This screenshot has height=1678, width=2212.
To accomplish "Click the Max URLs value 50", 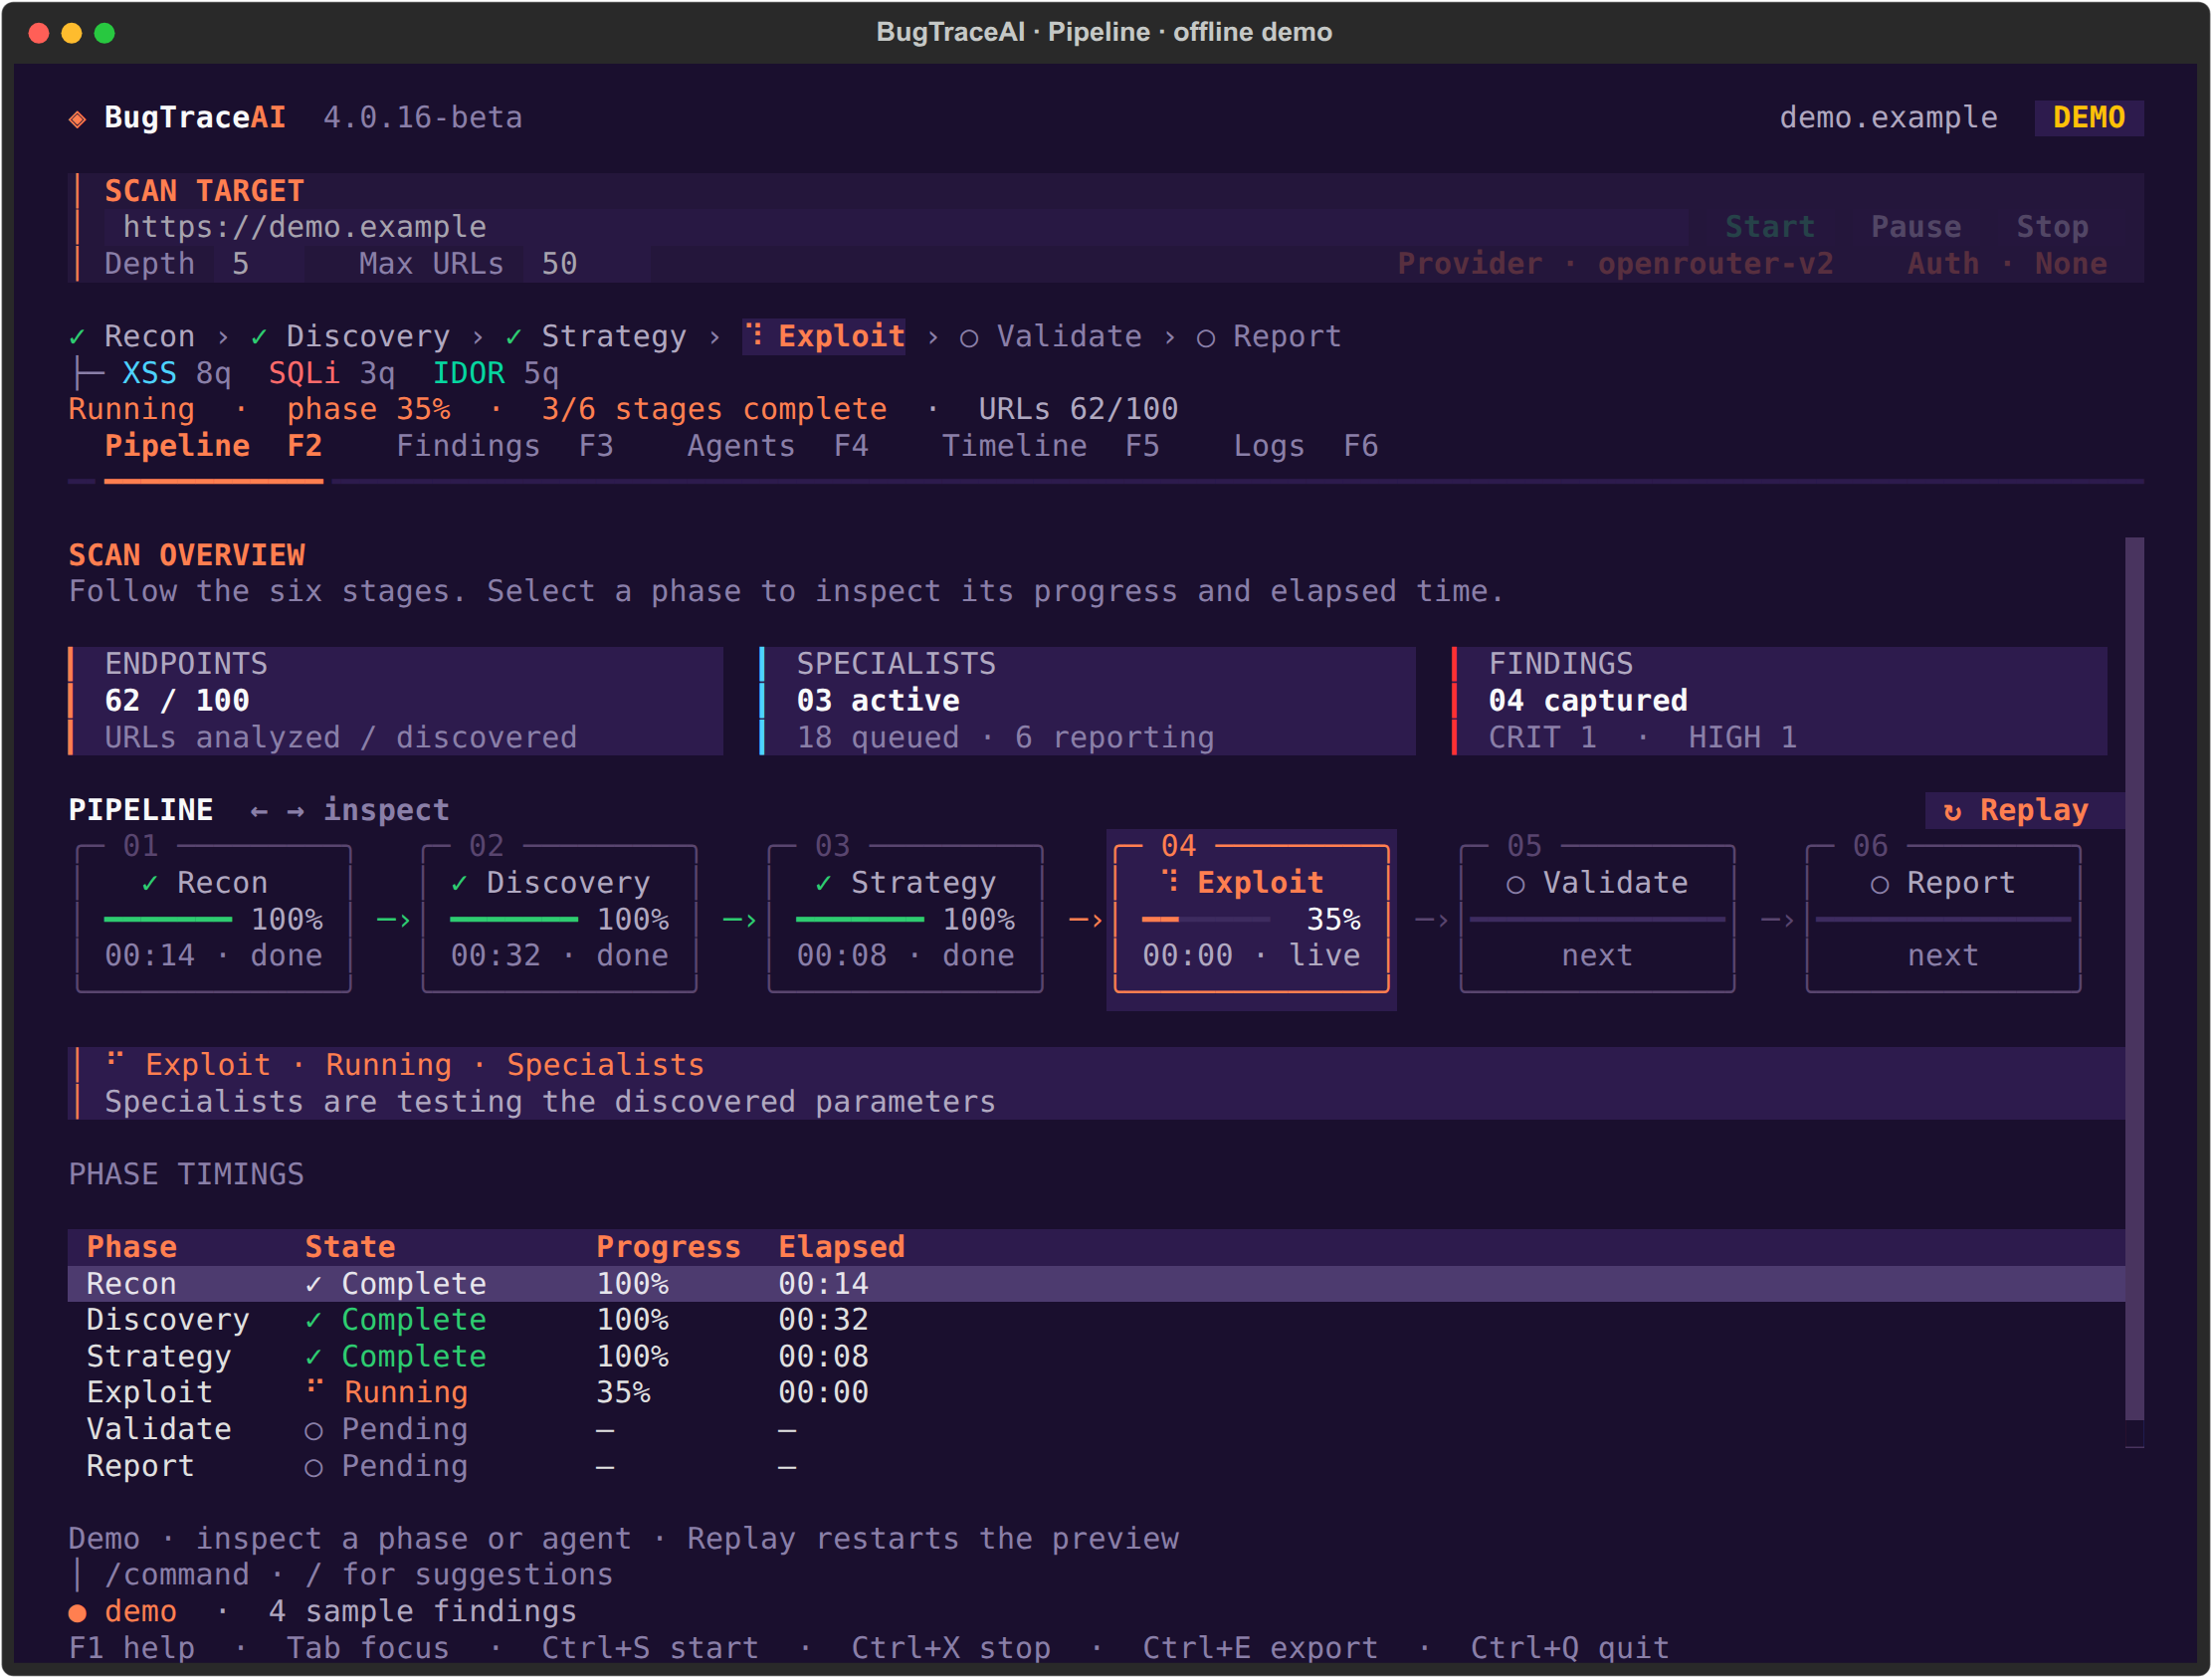I will [586, 264].
